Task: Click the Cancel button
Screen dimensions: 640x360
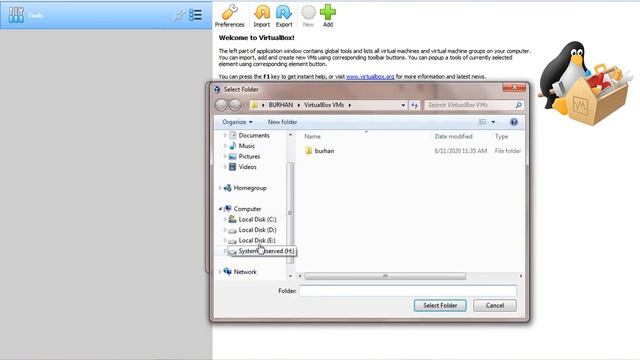Action: 495,305
